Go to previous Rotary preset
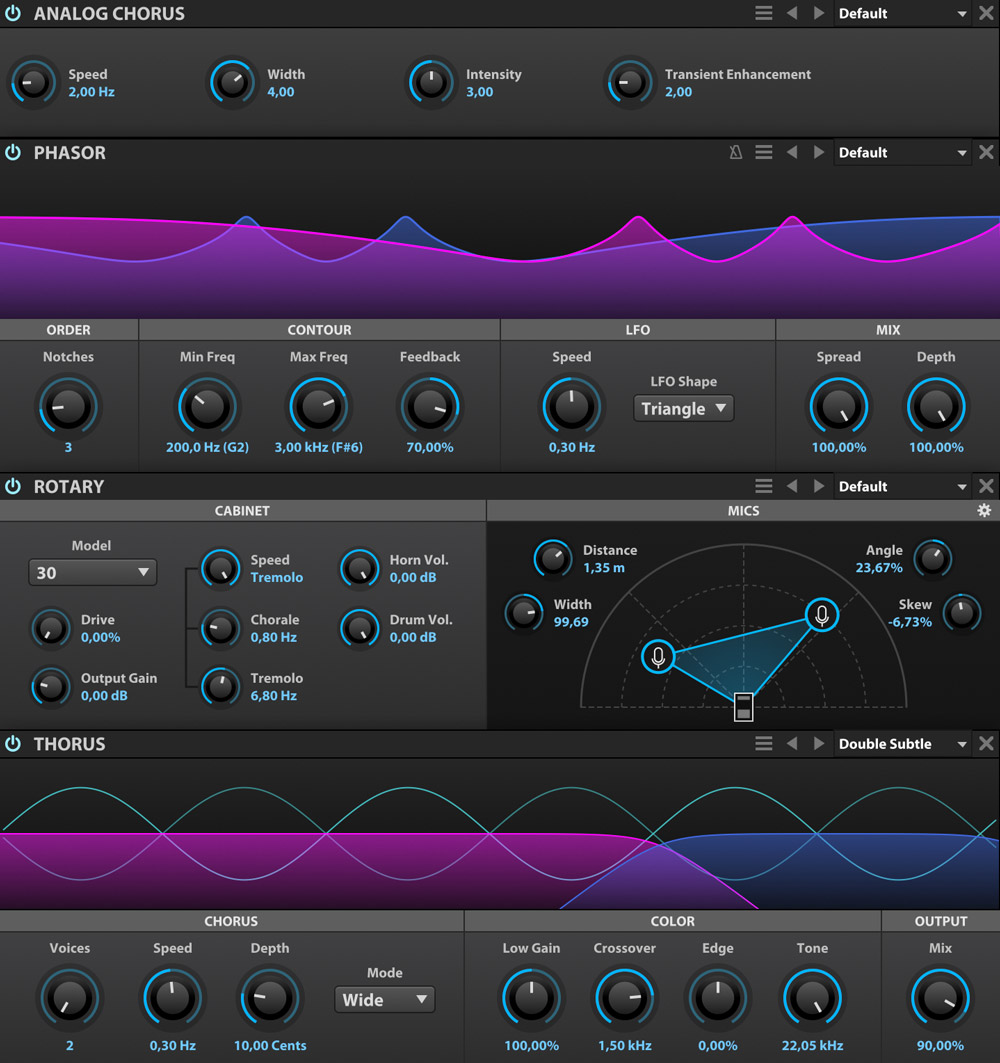 [791, 486]
